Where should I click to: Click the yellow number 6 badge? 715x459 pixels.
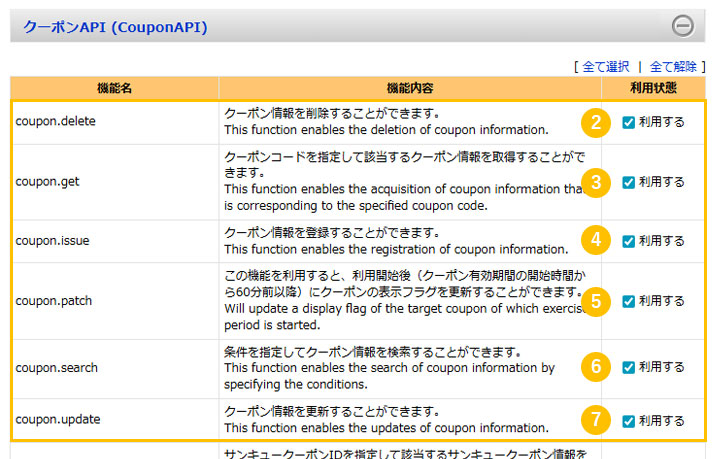coord(596,367)
